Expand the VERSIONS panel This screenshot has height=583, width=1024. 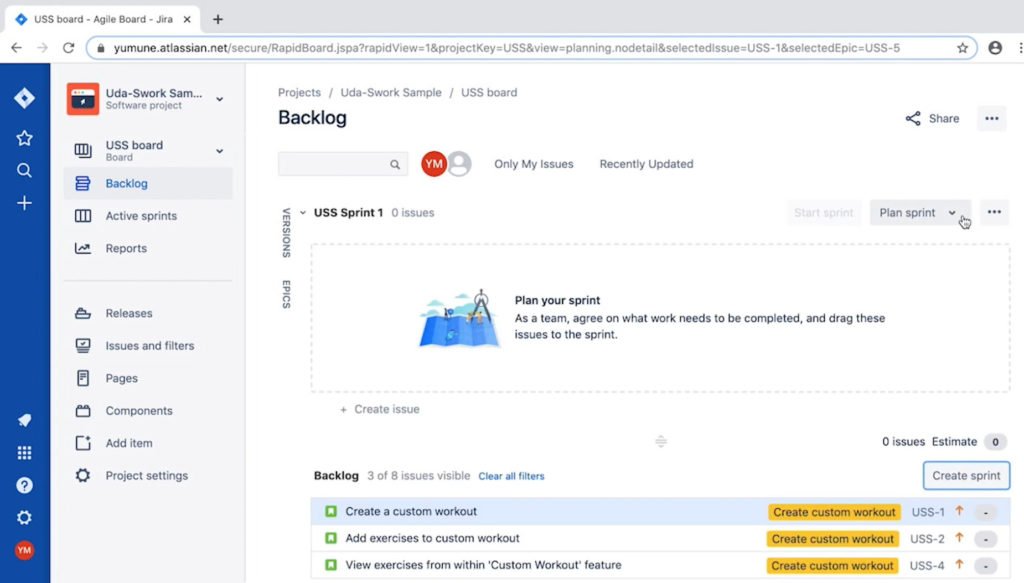click(x=286, y=233)
